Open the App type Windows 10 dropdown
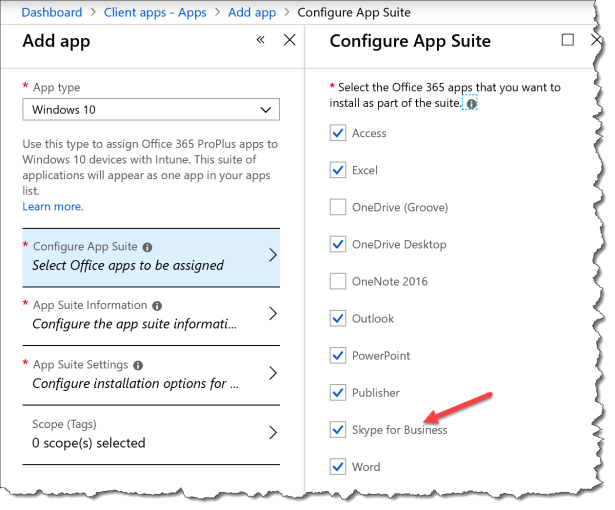The height and width of the screenshot is (510, 615). tap(151, 109)
